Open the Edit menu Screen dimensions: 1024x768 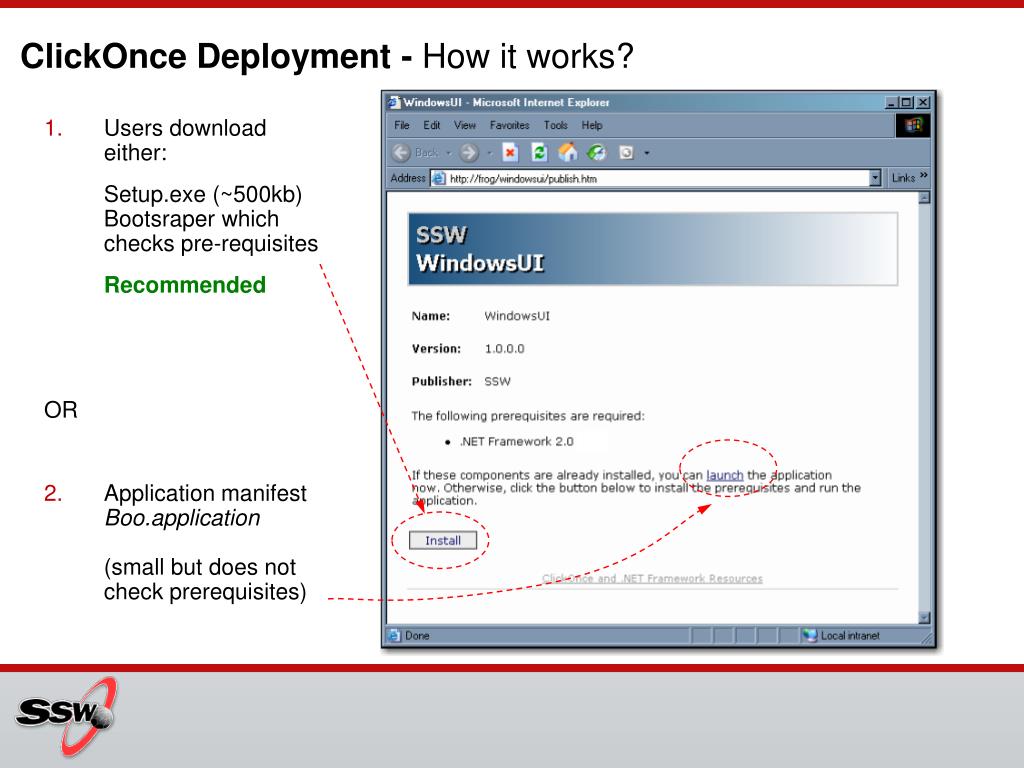432,125
